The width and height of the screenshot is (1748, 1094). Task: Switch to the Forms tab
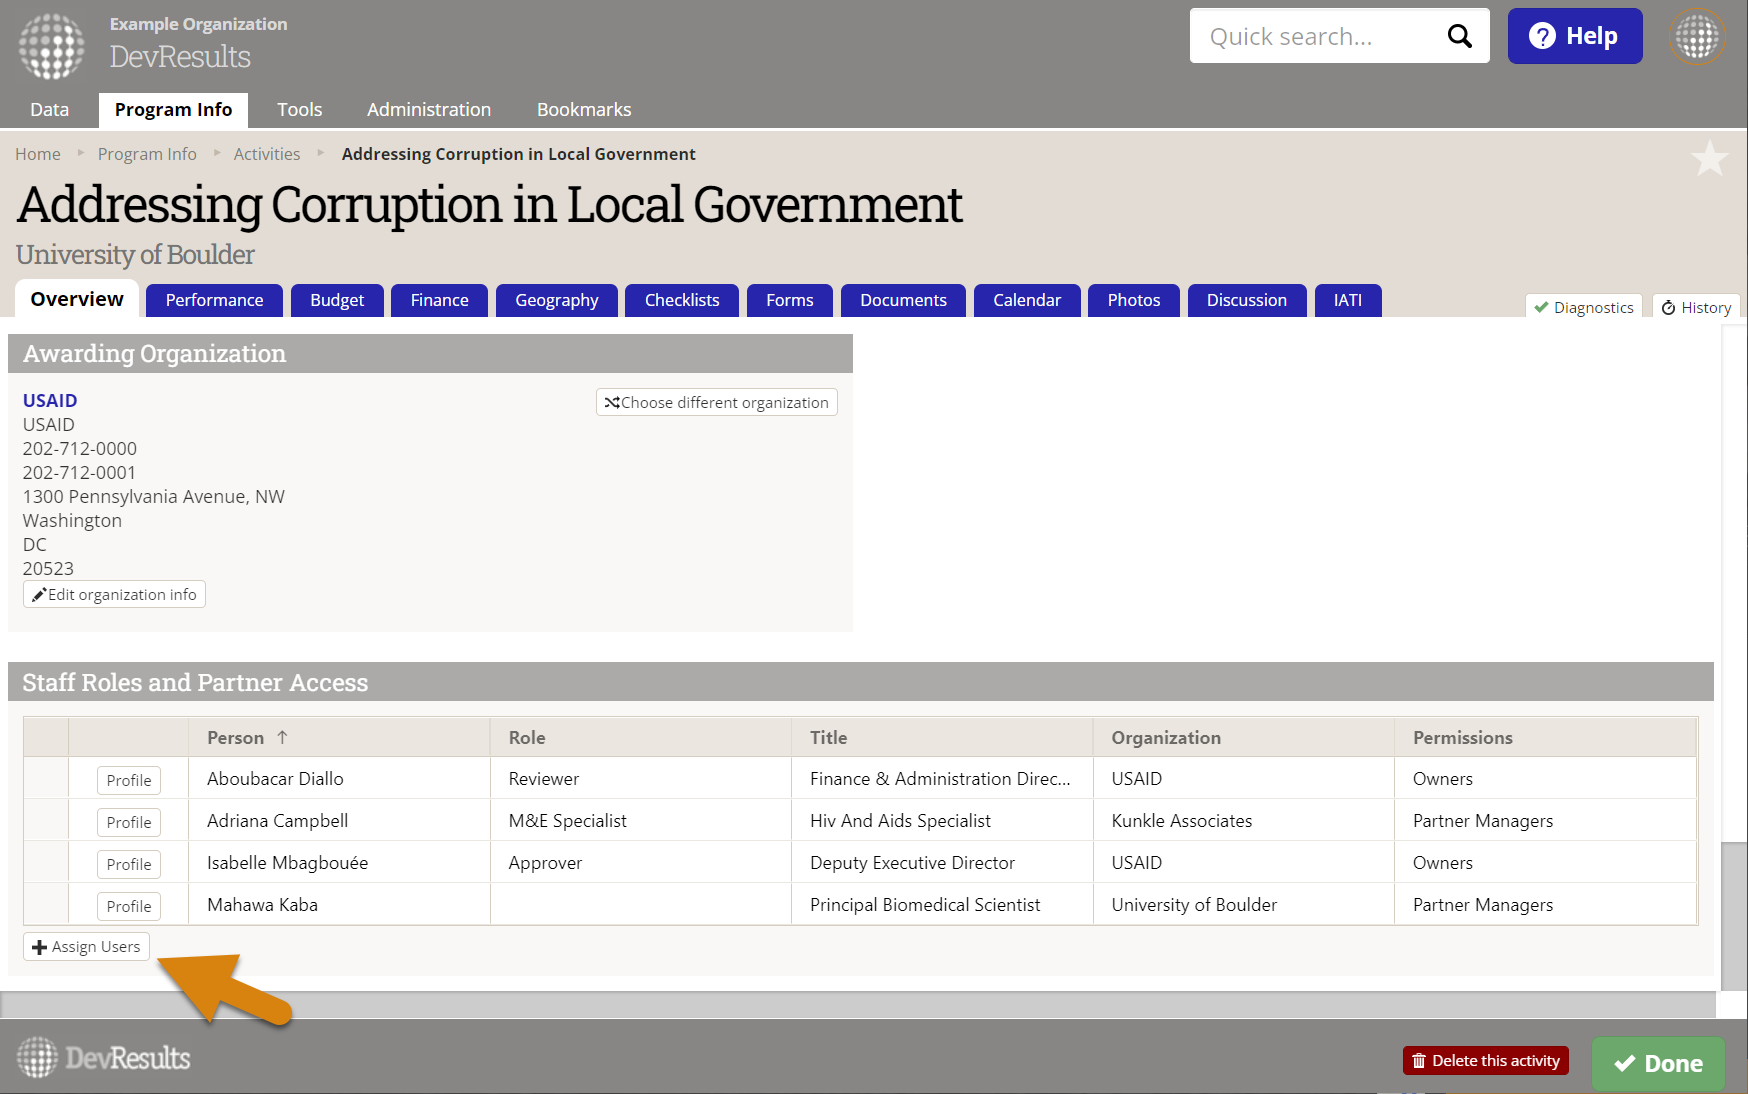(x=790, y=300)
